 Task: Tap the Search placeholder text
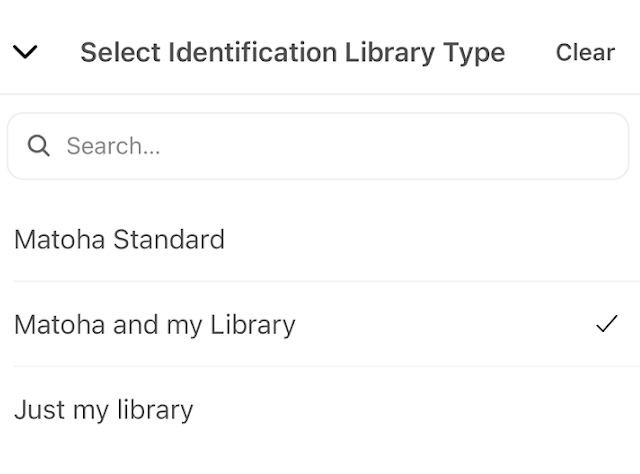(x=113, y=146)
